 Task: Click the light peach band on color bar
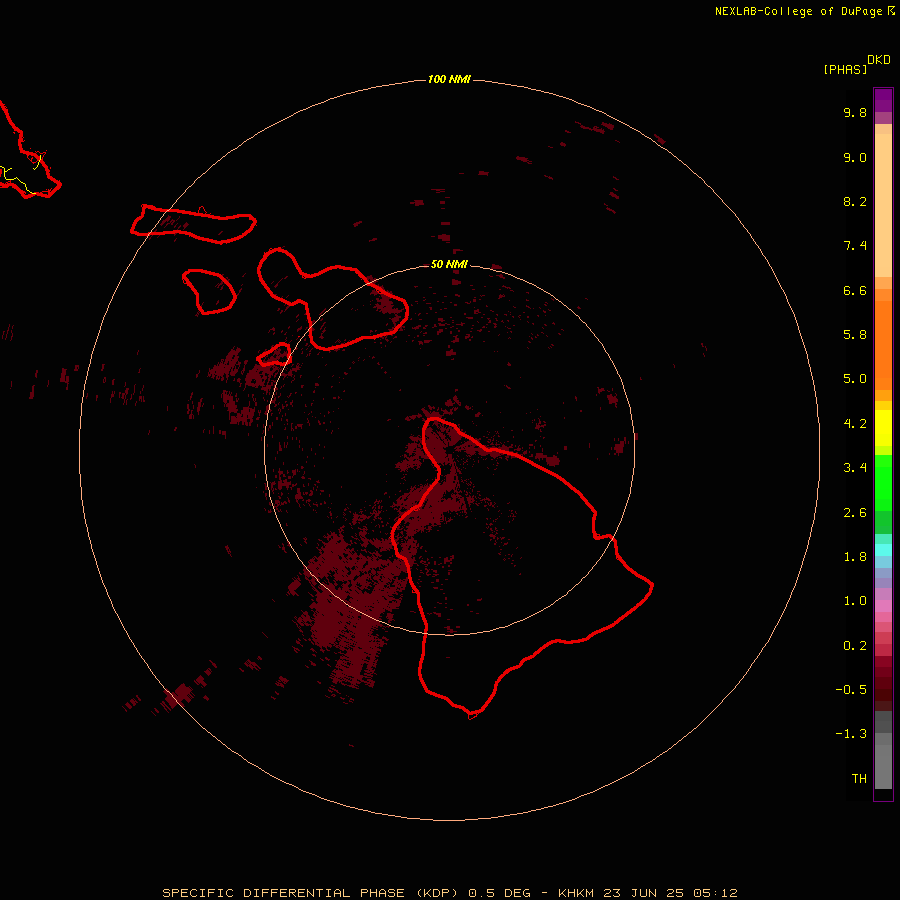click(x=883, y=205)
